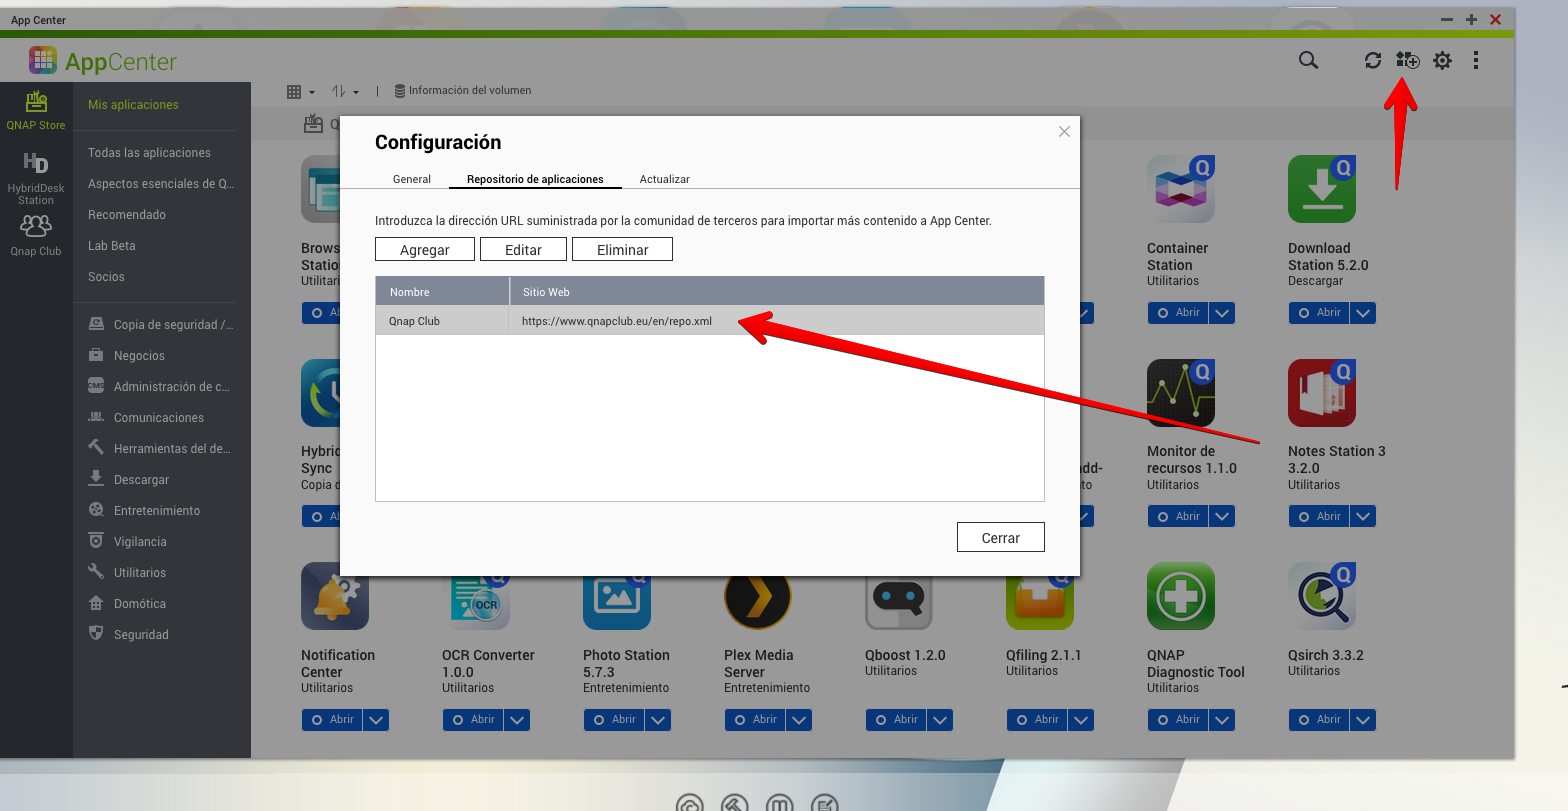This screenshot has width=1568, height=811.
Task: Click the repo URL https://www.qnapclub.eu/en/repo.xml
Action: coord(617,321)
